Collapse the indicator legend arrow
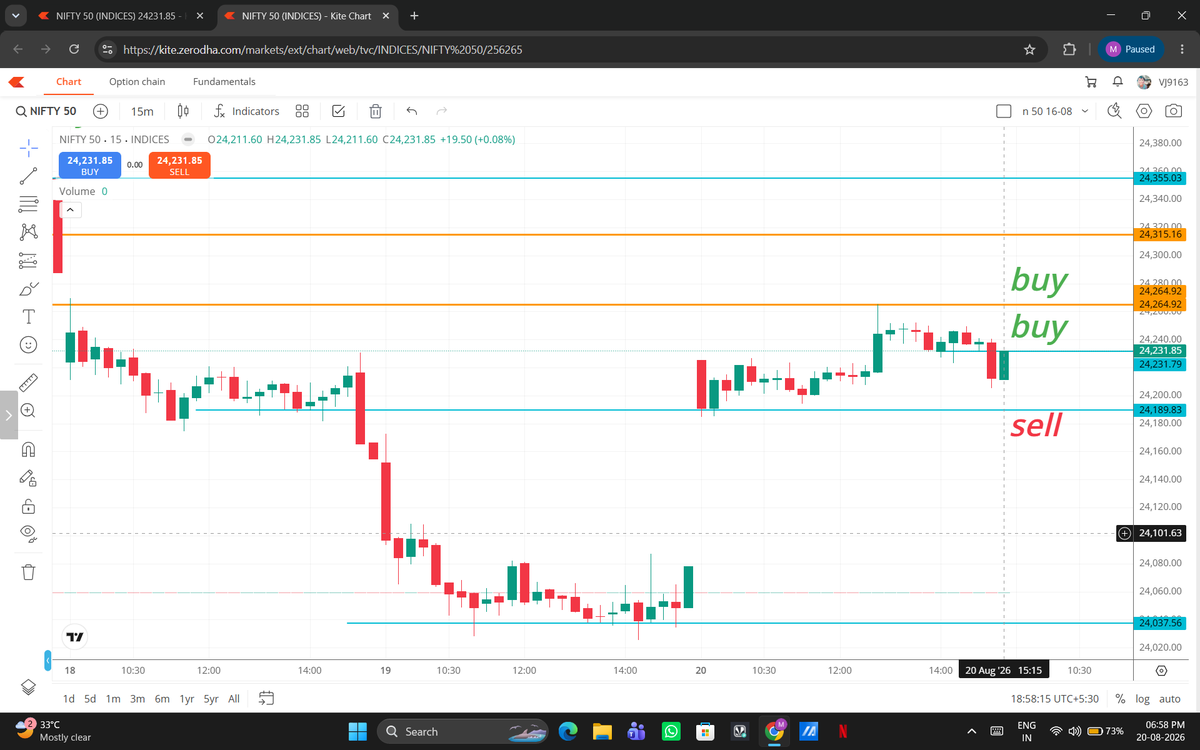This screenshot has width=1200, height=750. point(70,210)
